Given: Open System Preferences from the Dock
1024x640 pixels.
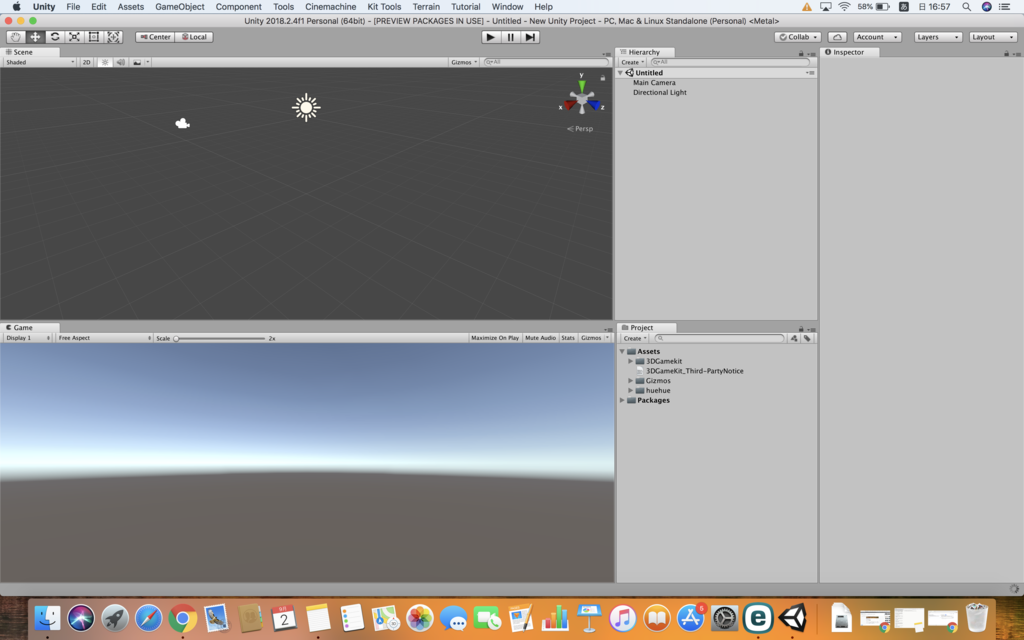Looking at the screenshot, I should [724, 618].
